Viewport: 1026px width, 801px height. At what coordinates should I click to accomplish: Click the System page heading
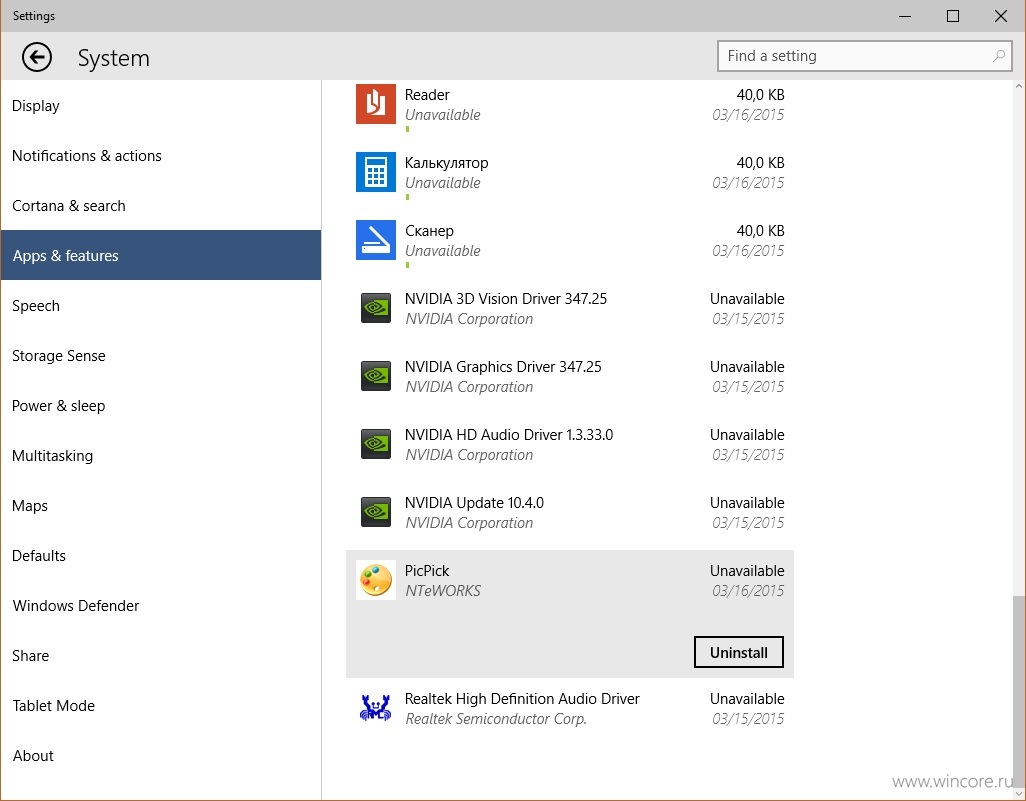(114, 58)
